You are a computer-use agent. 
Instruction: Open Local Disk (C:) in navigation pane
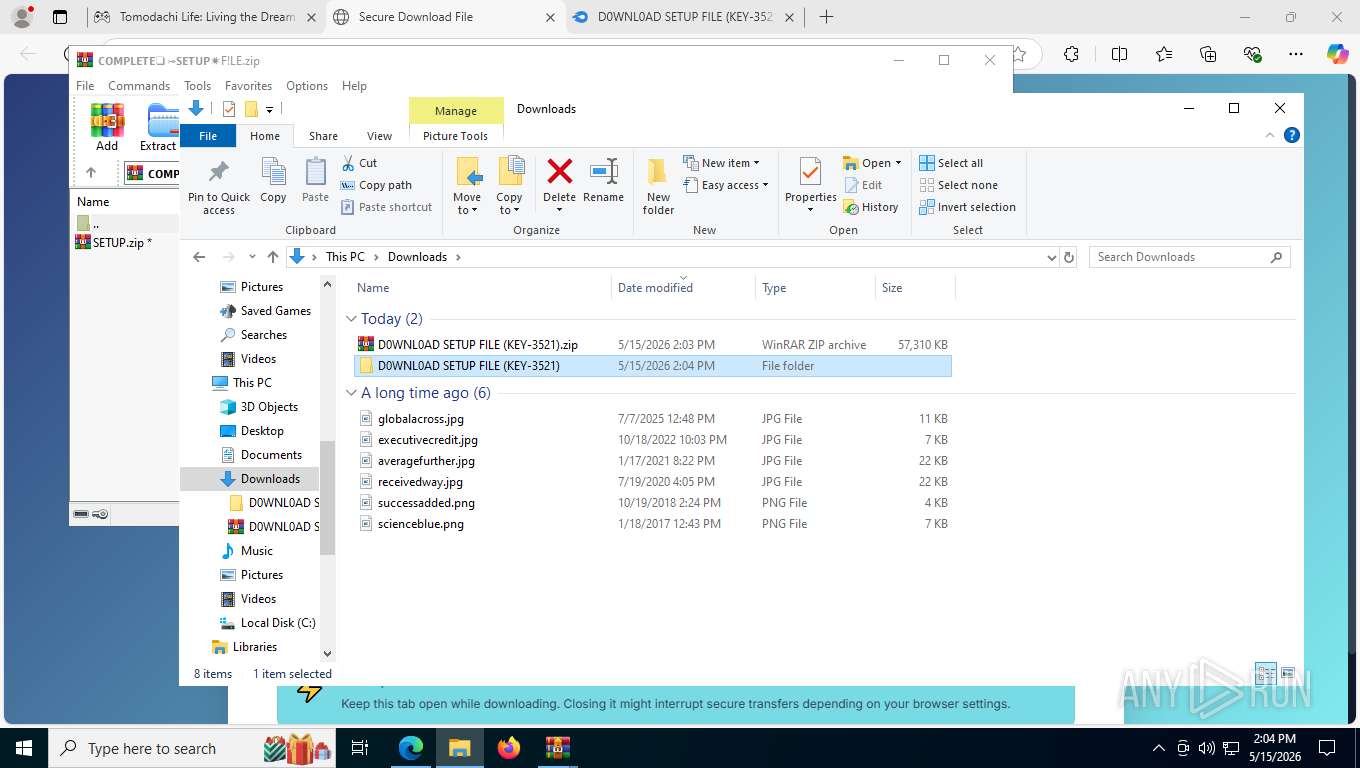267,623
